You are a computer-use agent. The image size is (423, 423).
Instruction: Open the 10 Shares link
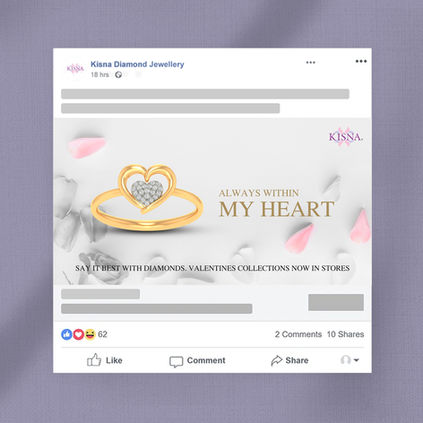(345, 334)
